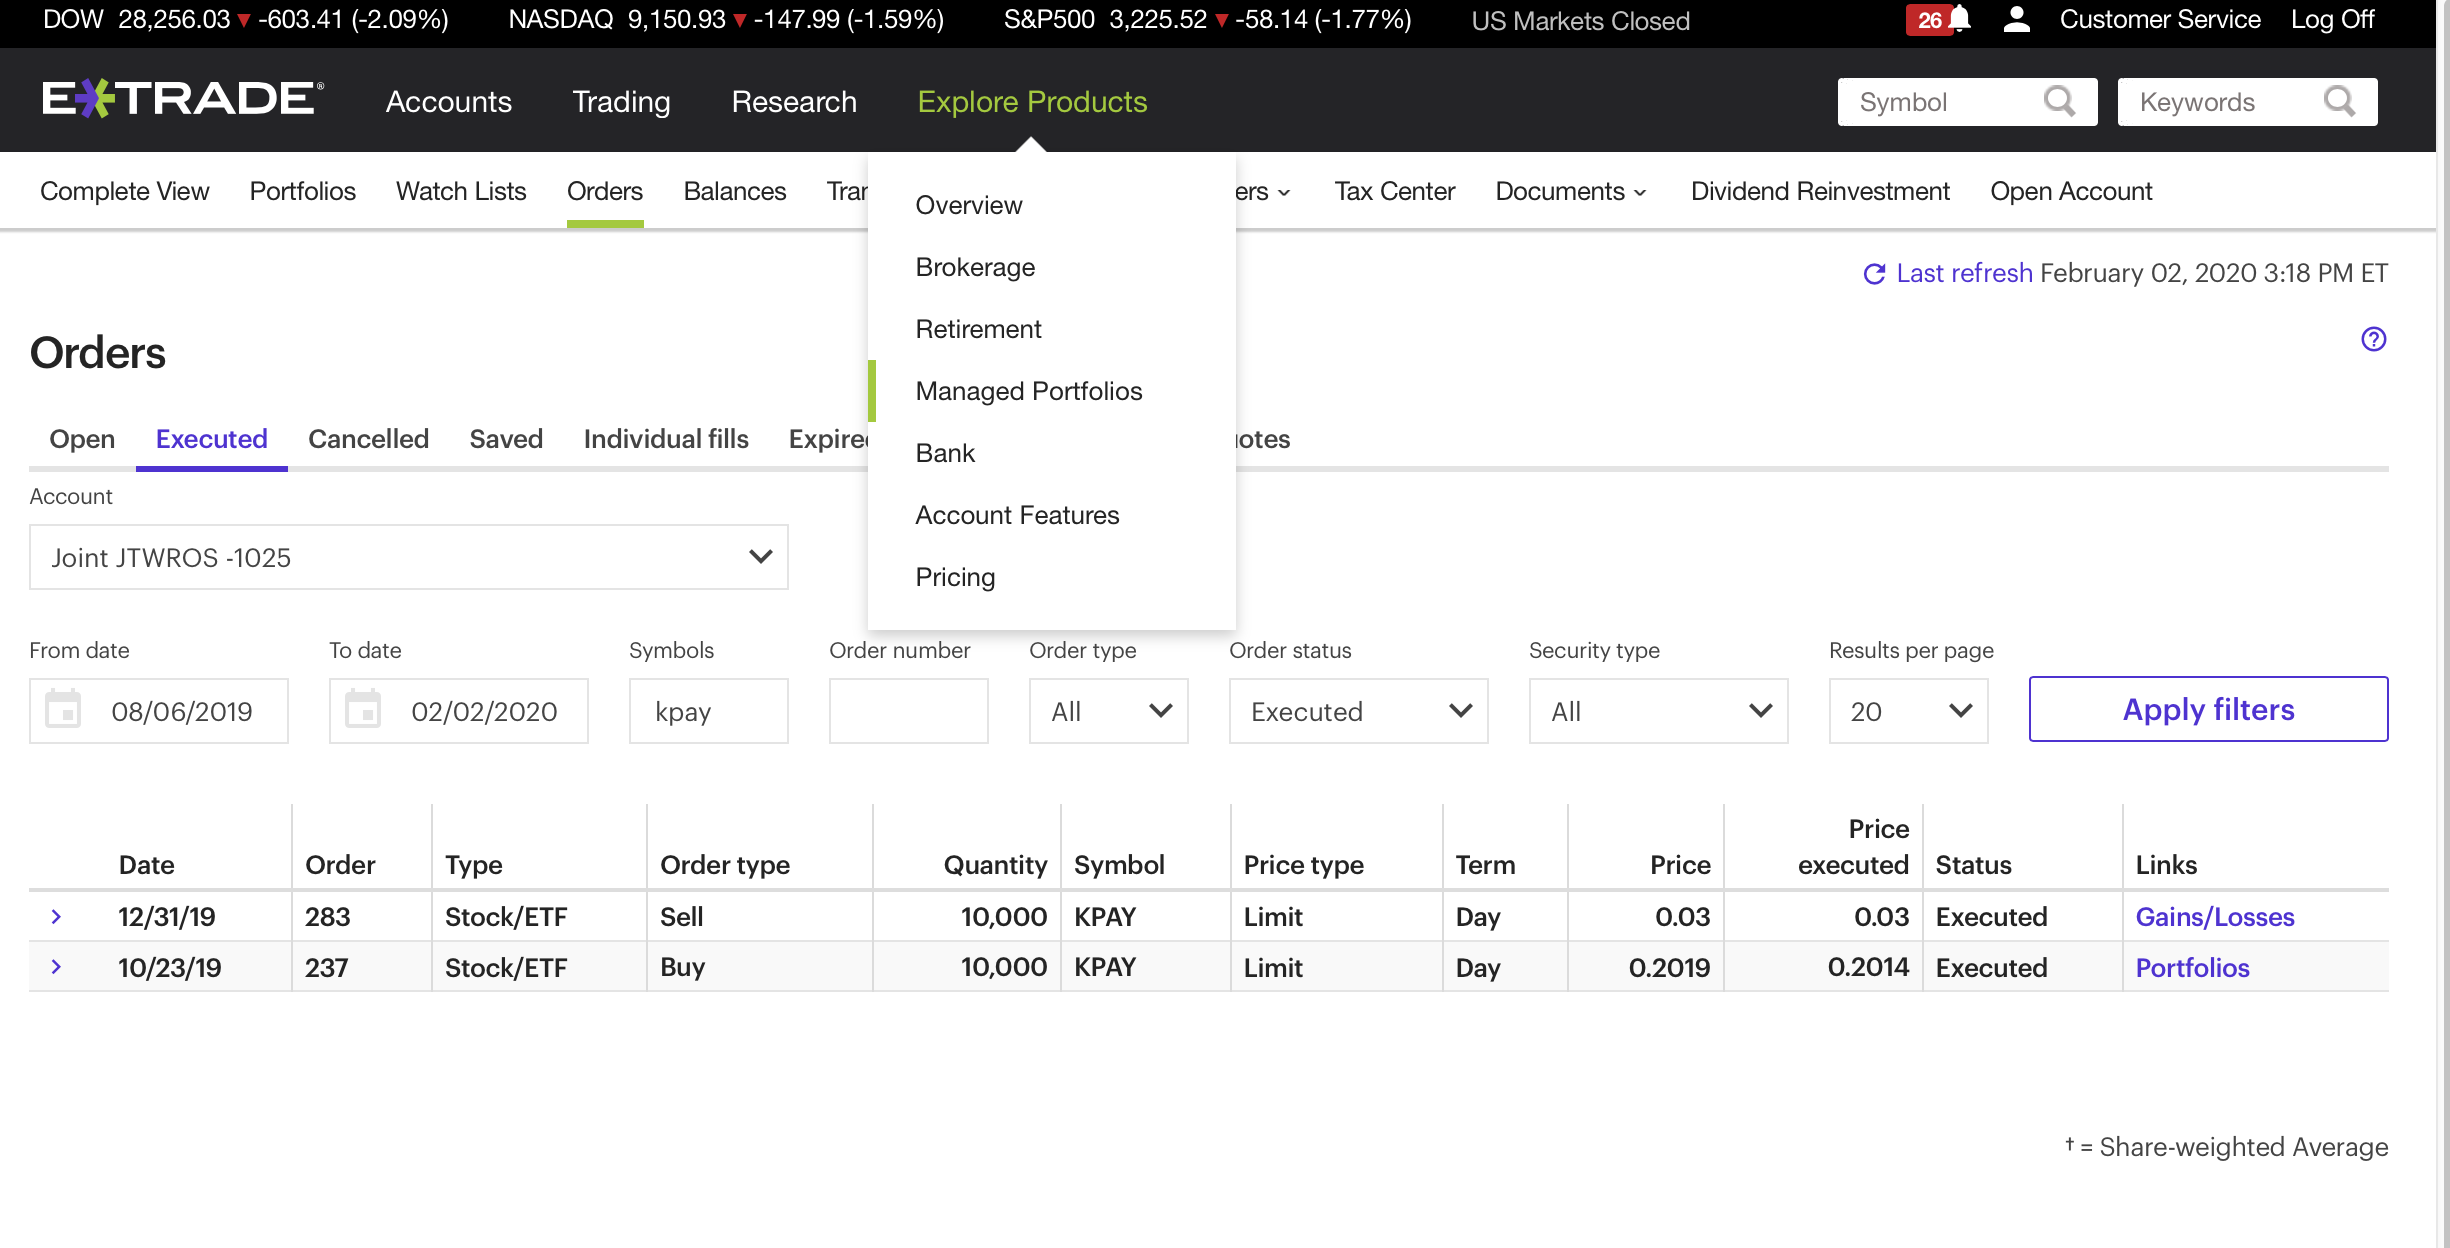Screen dimensions: 2450x1248
Task: Open the Gains/Losses link
Action: tap(2214, 917)
